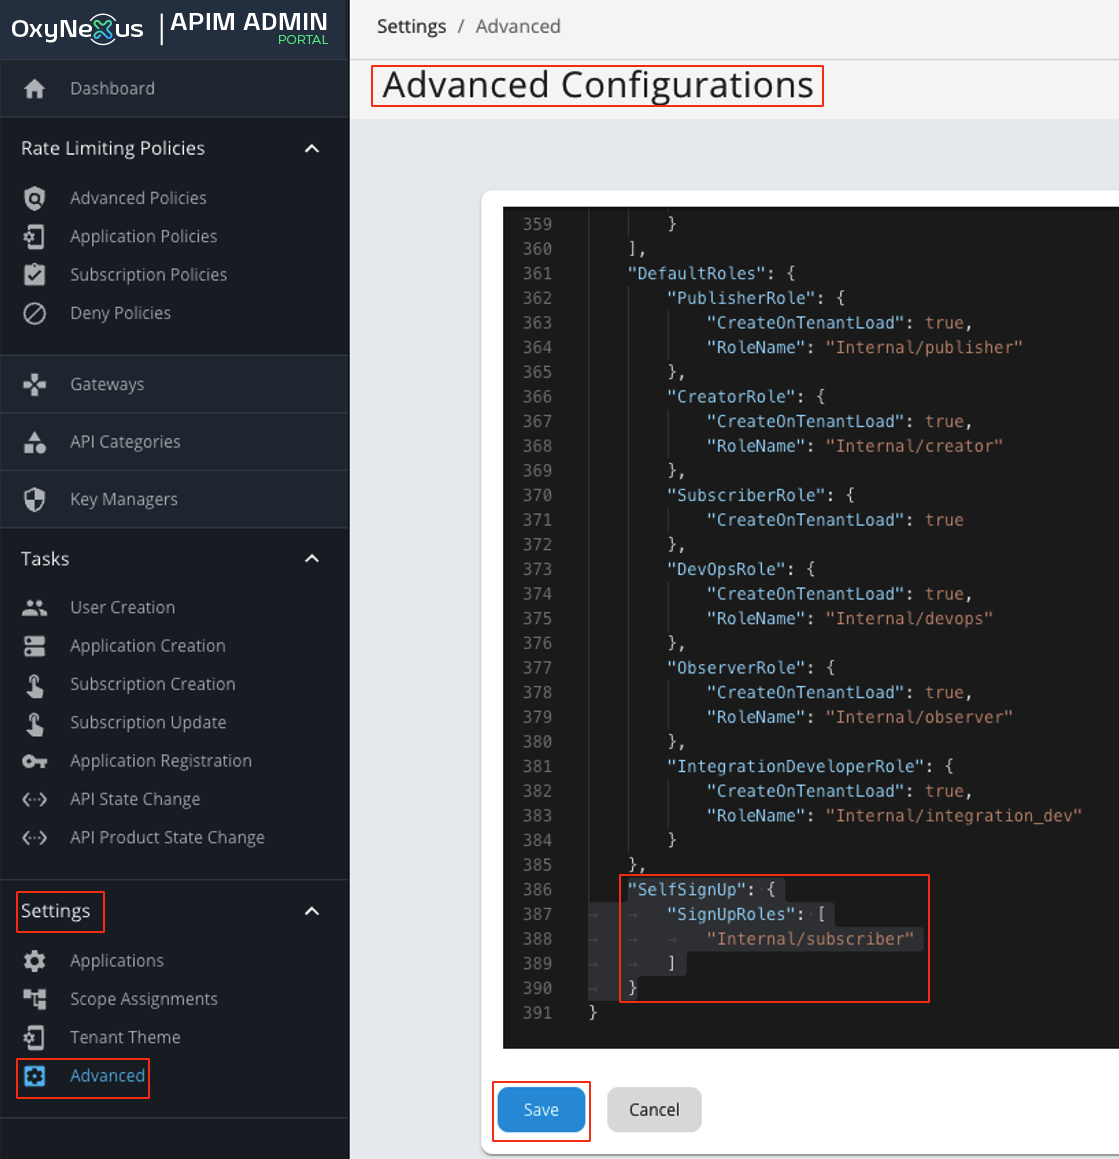Screen dimensions: 1119x1159
Task: Click the OxyNexus logo
Action: point(78,29)
